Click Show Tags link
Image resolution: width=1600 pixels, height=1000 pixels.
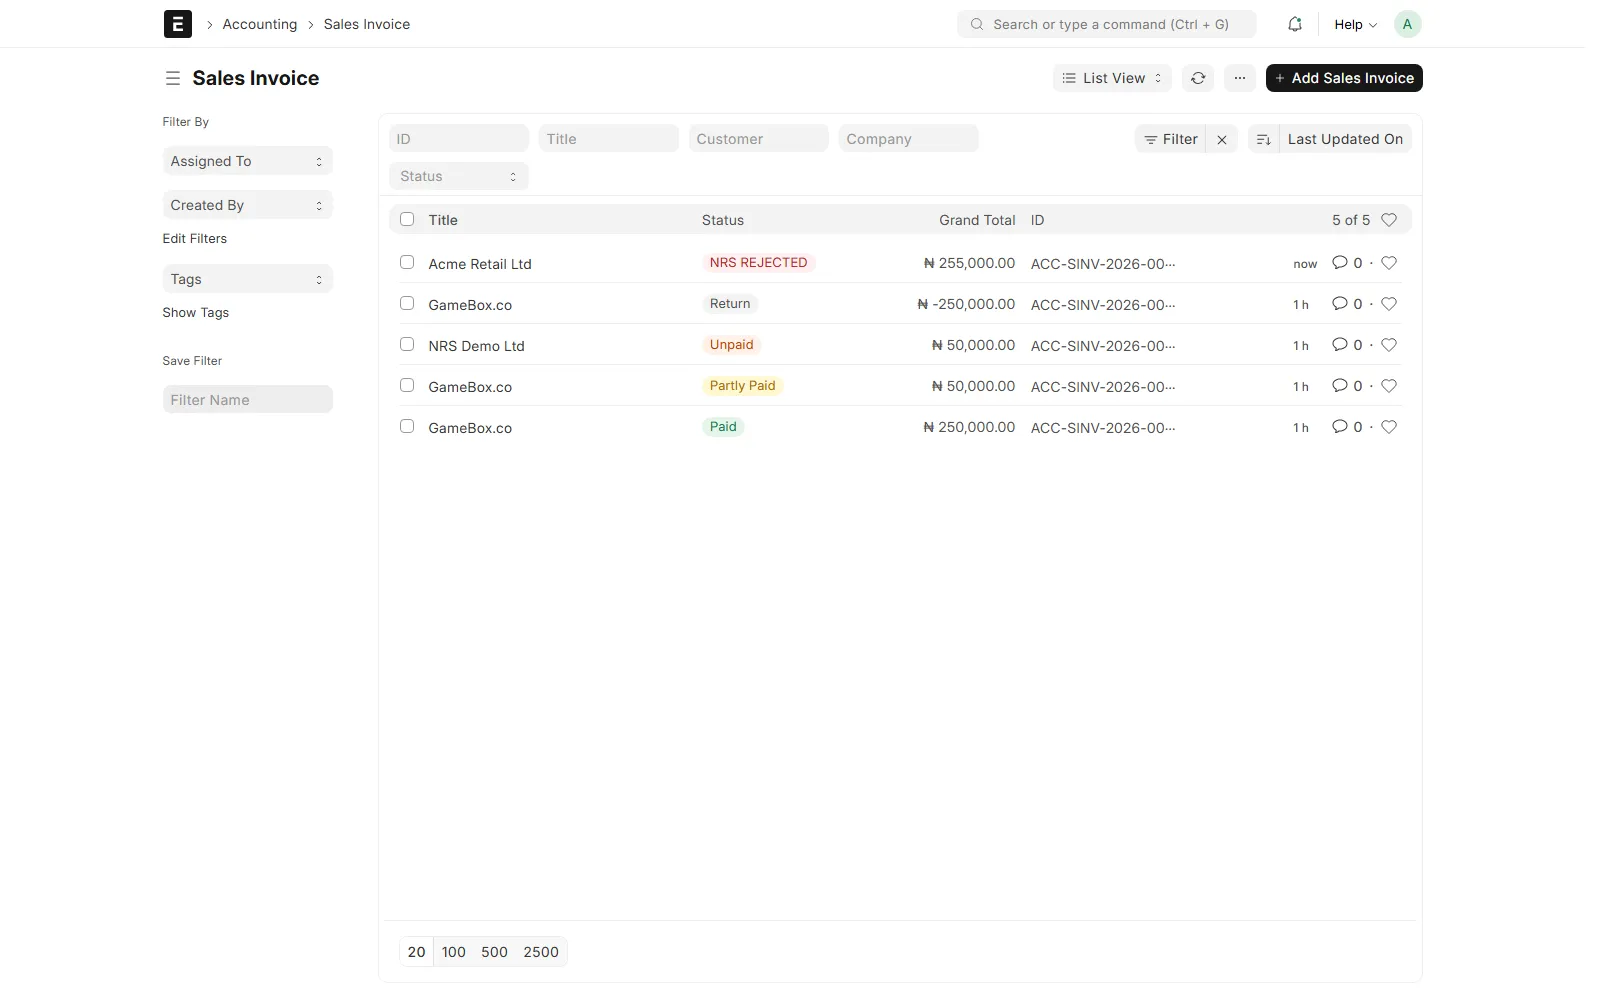pos(196,312)
